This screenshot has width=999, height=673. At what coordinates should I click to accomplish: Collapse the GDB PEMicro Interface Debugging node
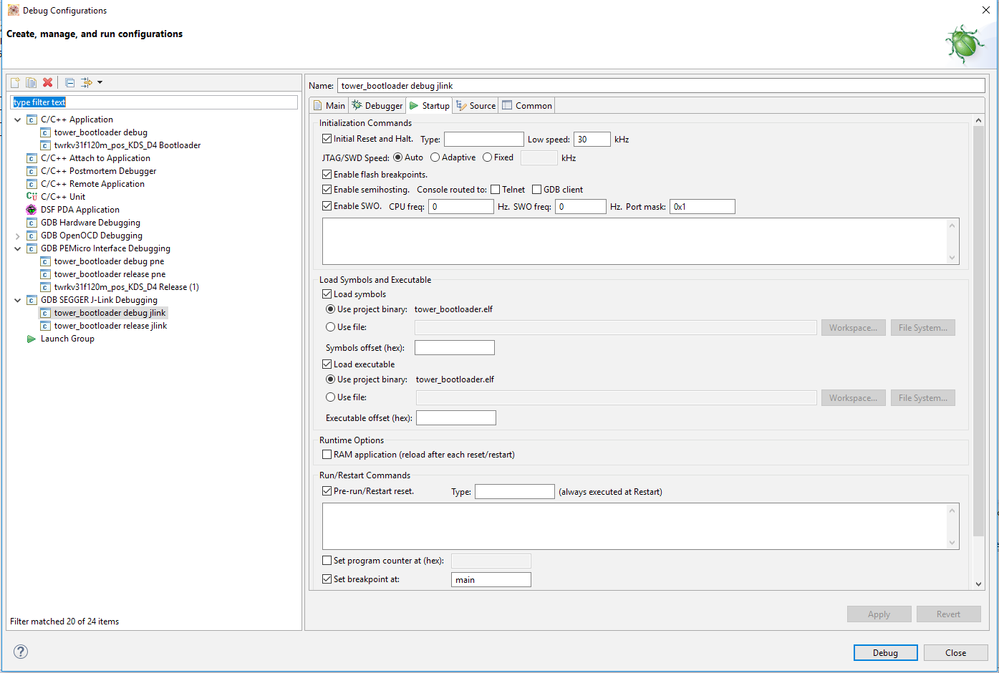pos(17,249)
